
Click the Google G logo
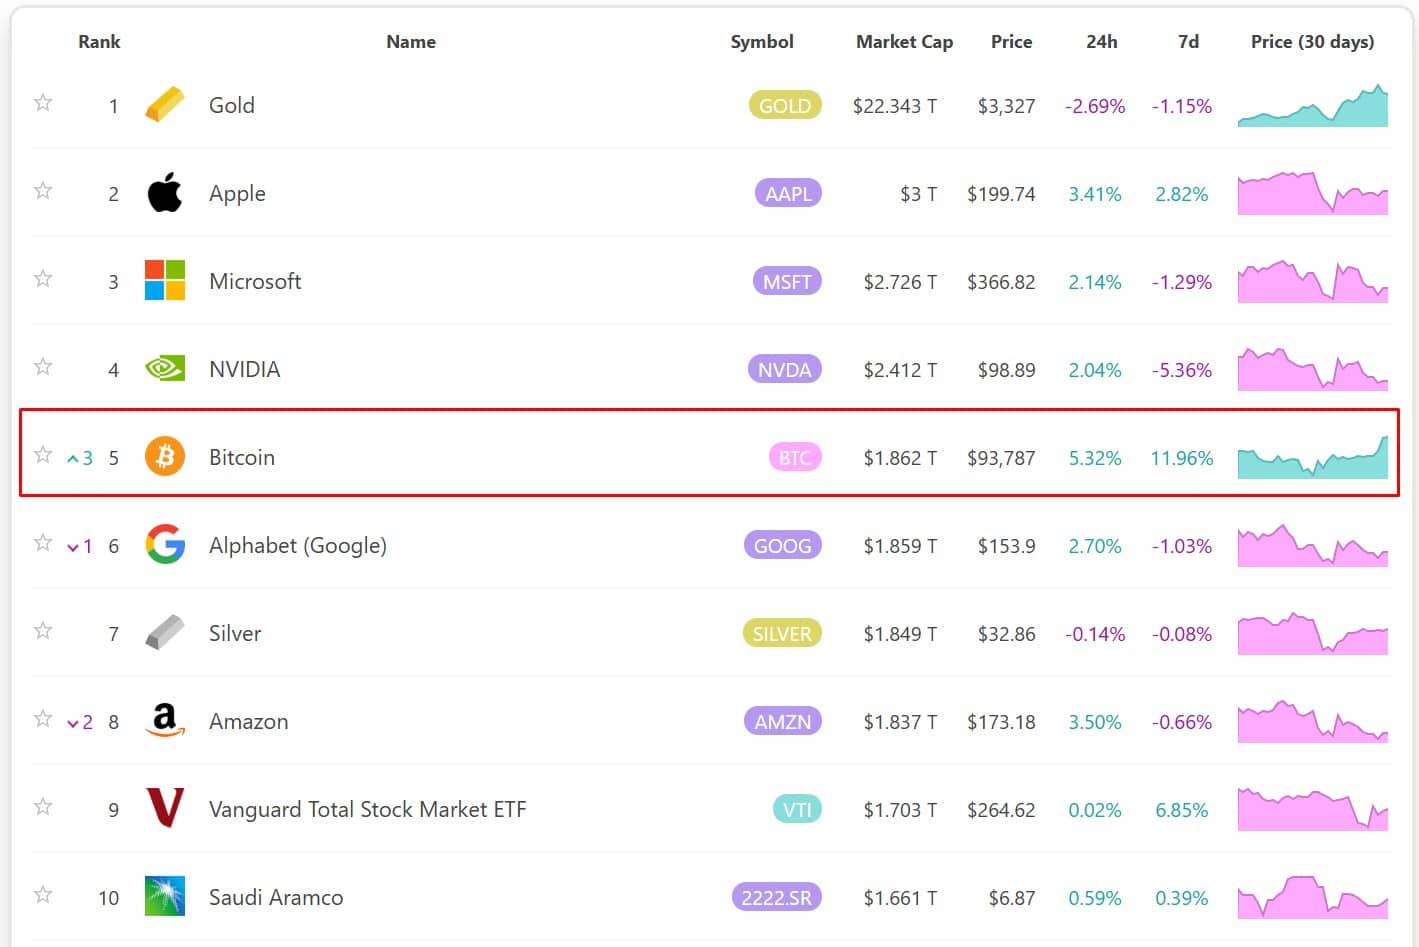165,545
